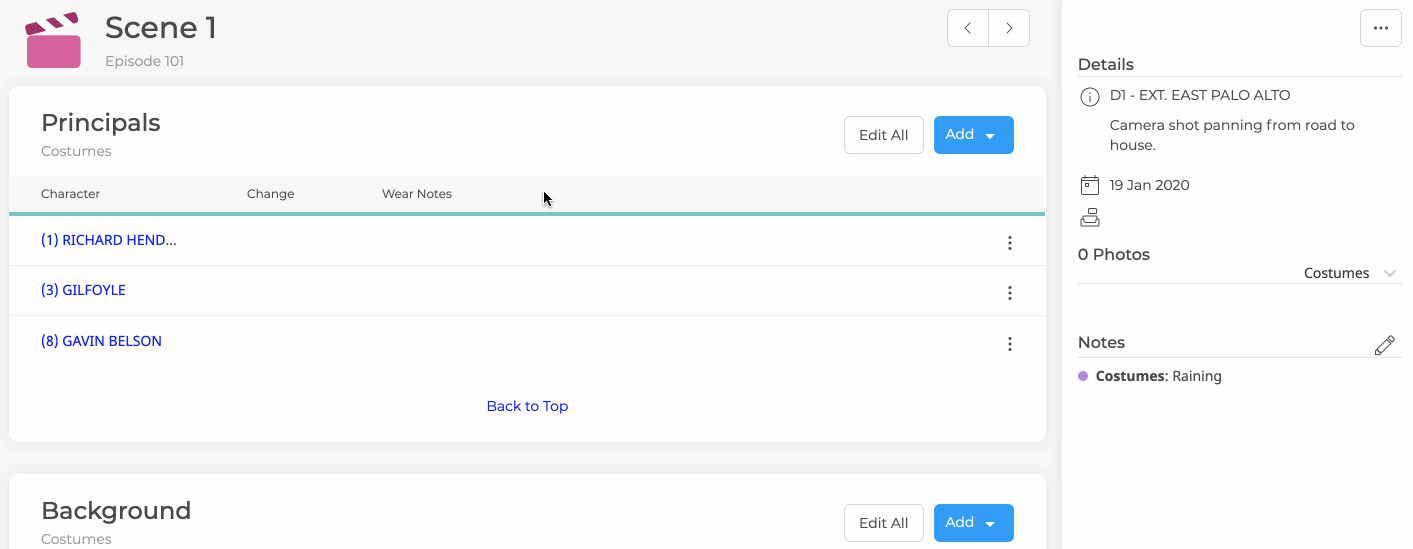Open row menu for Richard Hendricks

[x=1010, y=243]
